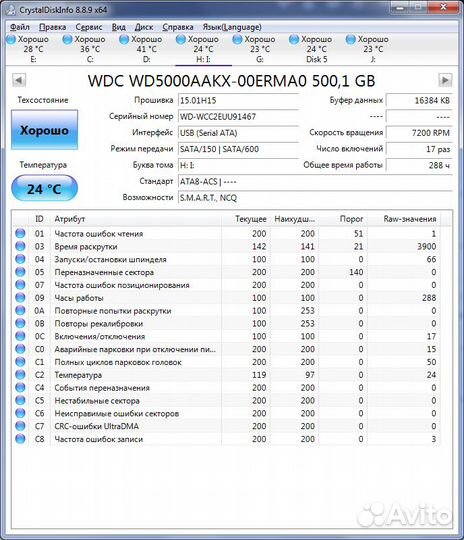Click status orb for Частота ошибок записи

click(x=20, y=439)
